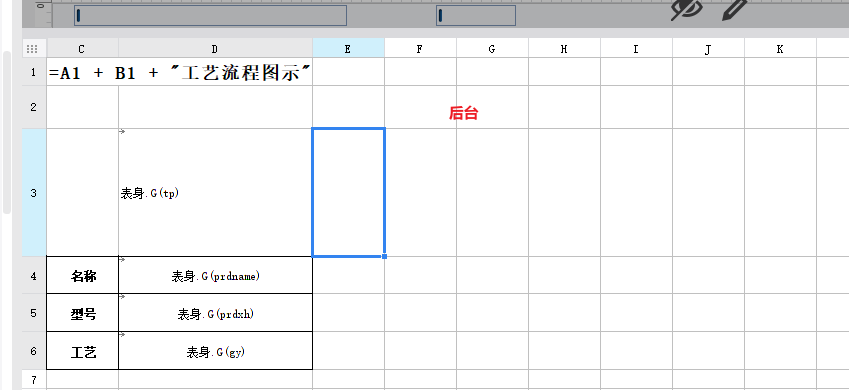Select row 5 header
The image size is (849, 390).
(x=34, y=313)
